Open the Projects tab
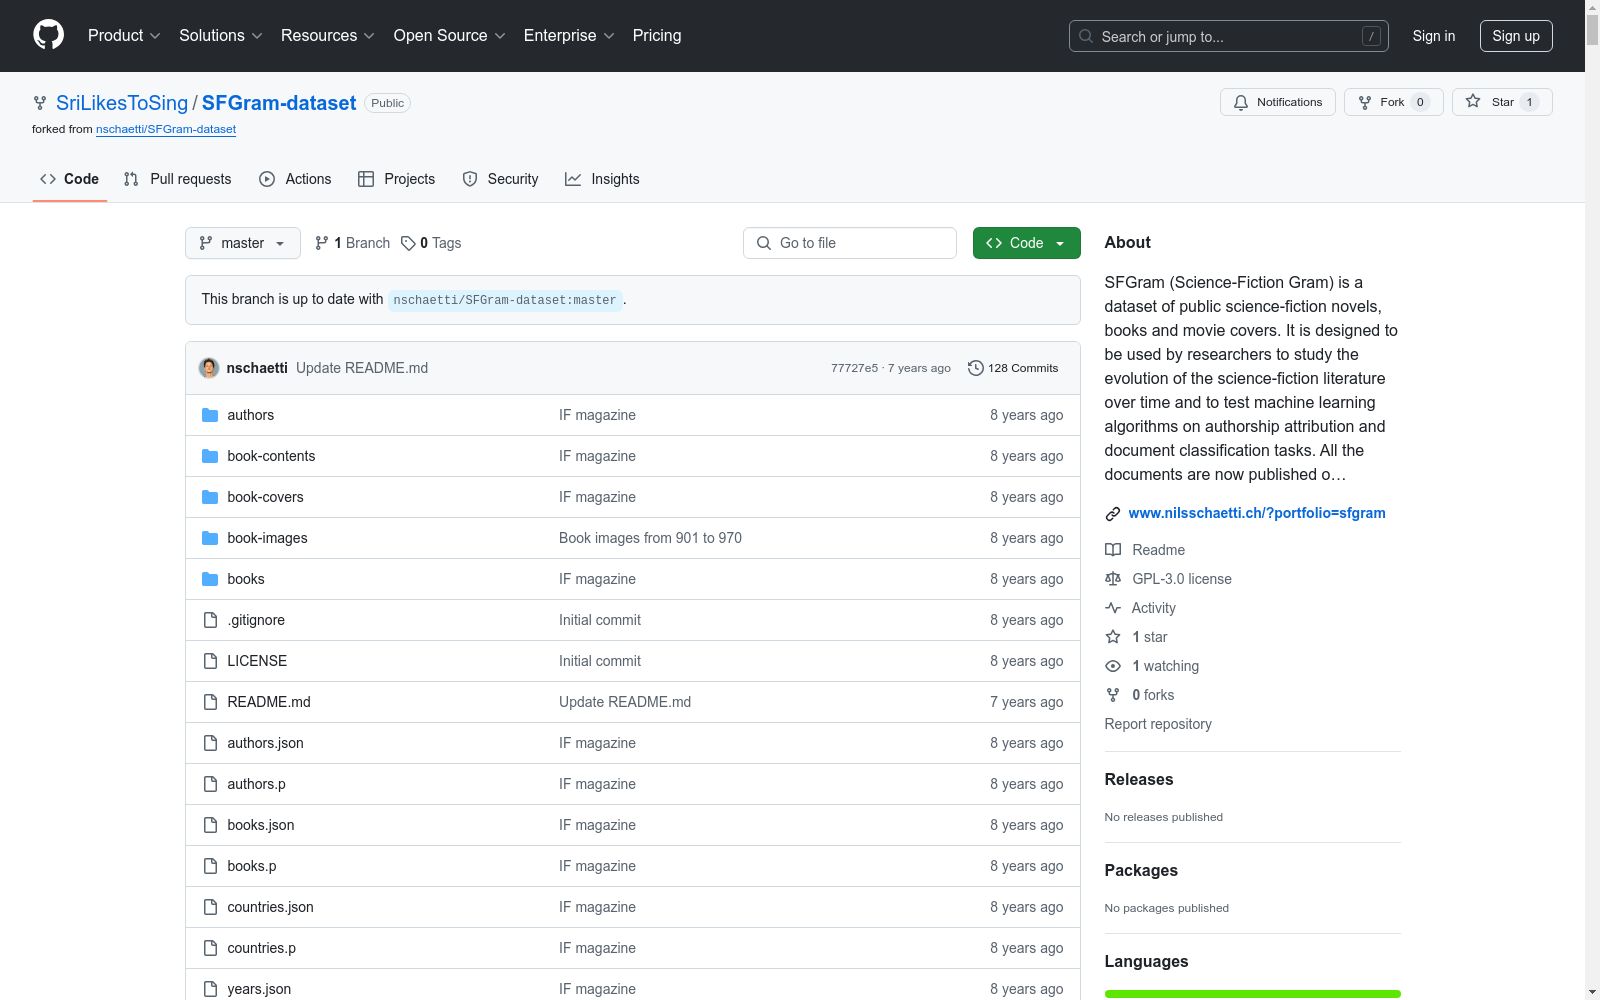The width and height of the screenshot is (1600, 1000). pyautogui.click(x=397, y=179)
